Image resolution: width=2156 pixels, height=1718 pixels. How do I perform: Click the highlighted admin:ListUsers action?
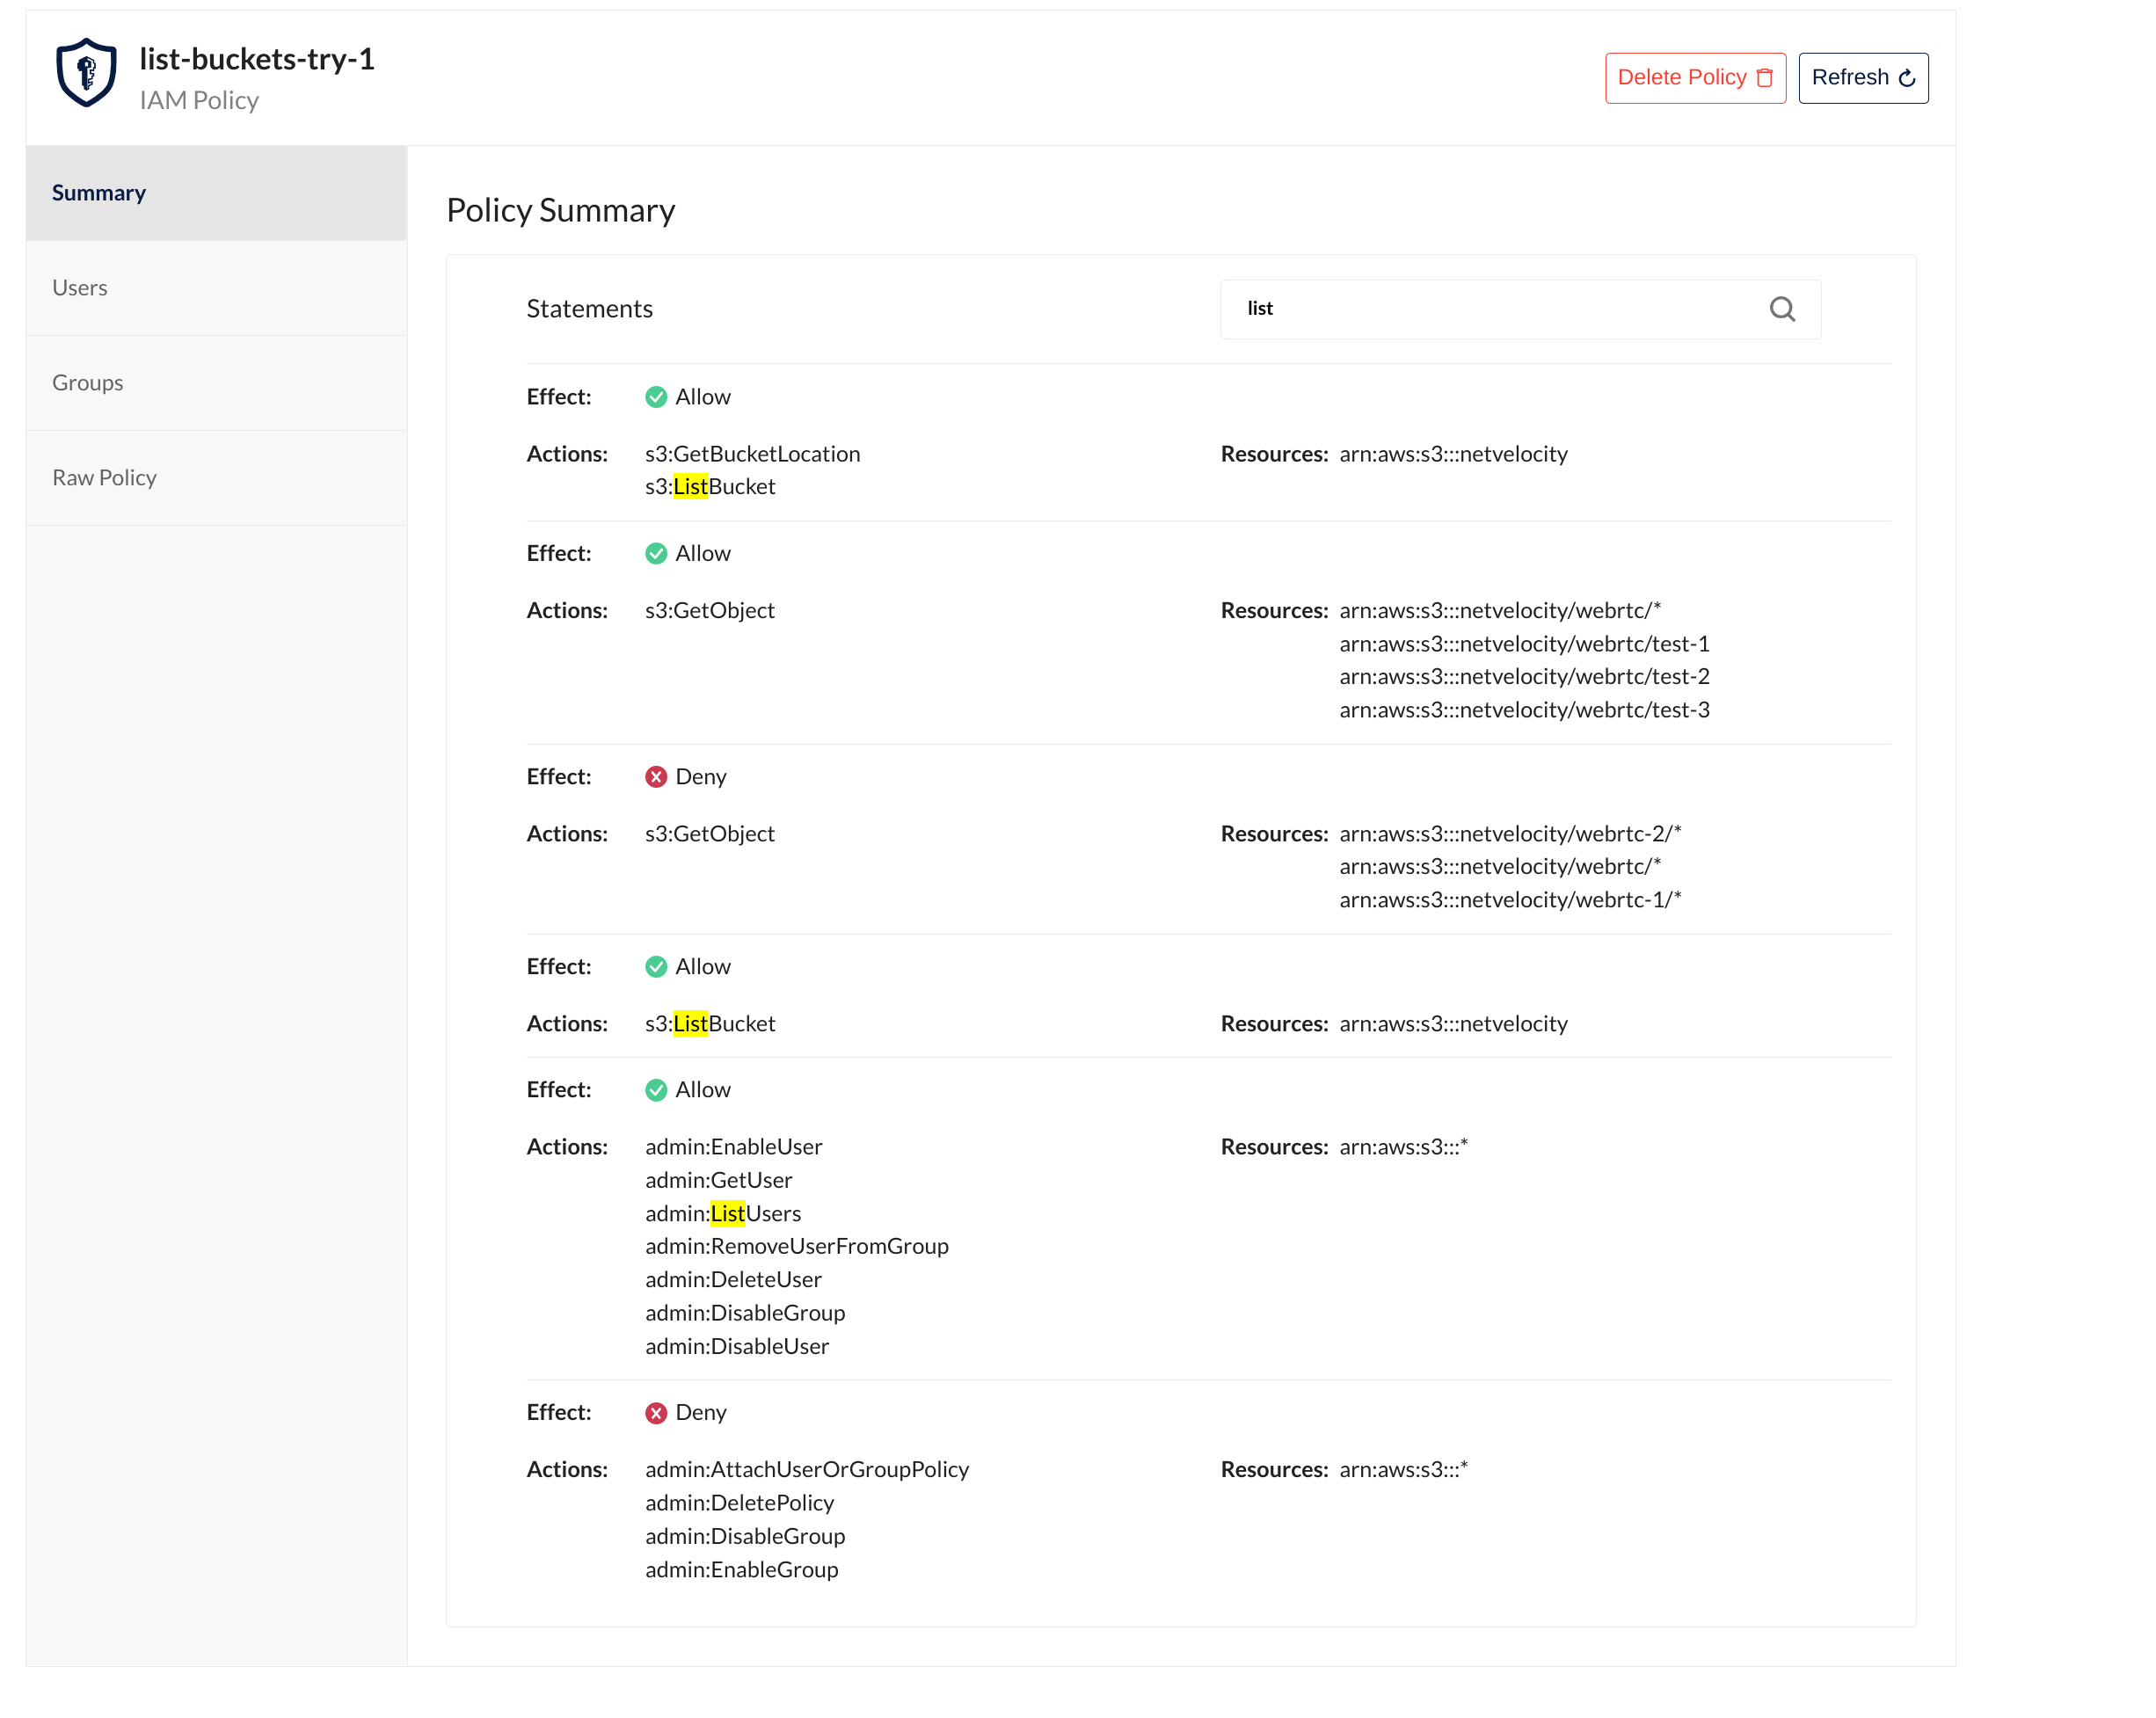(723, 1213)
